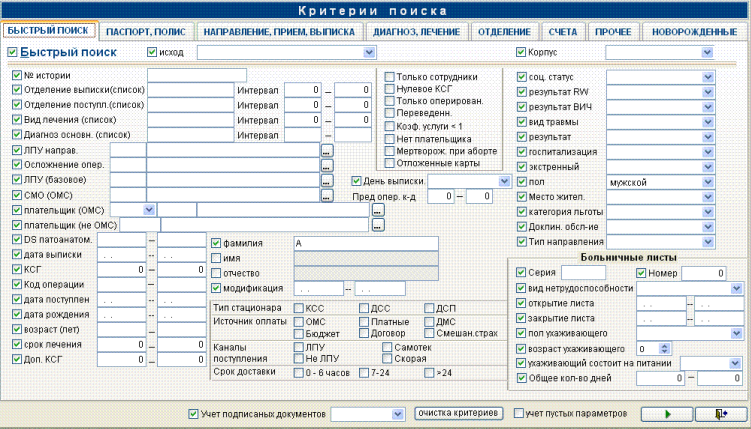The height and width of the screenshot is (429, 751).
Task: Run search with green play arrow button
Action: (667, 414)
